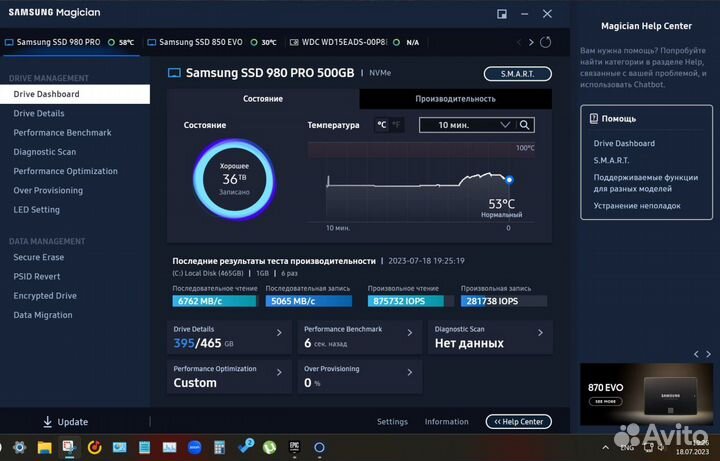This screenshot has height=461, width=720.
Task: Open Поддерживаемые функции для разных моделей link
Action: click(646, 183)
